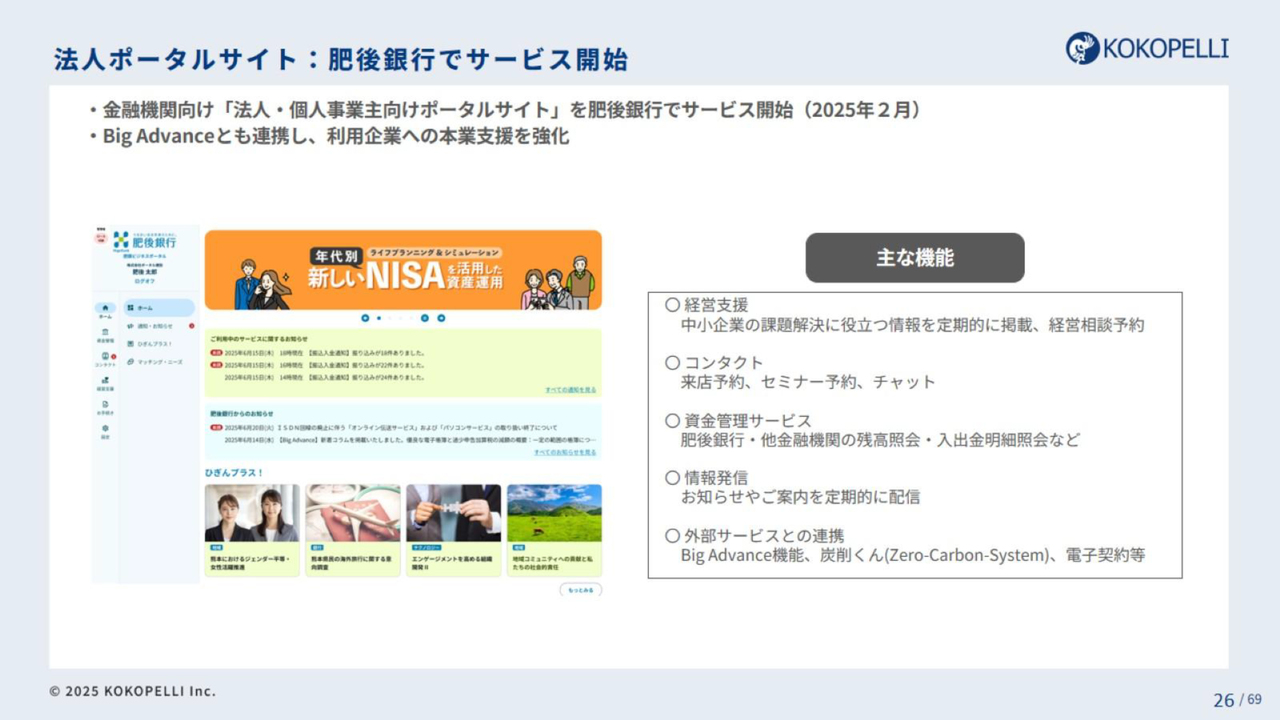Open the engagement organization article card

coord(453,529)
